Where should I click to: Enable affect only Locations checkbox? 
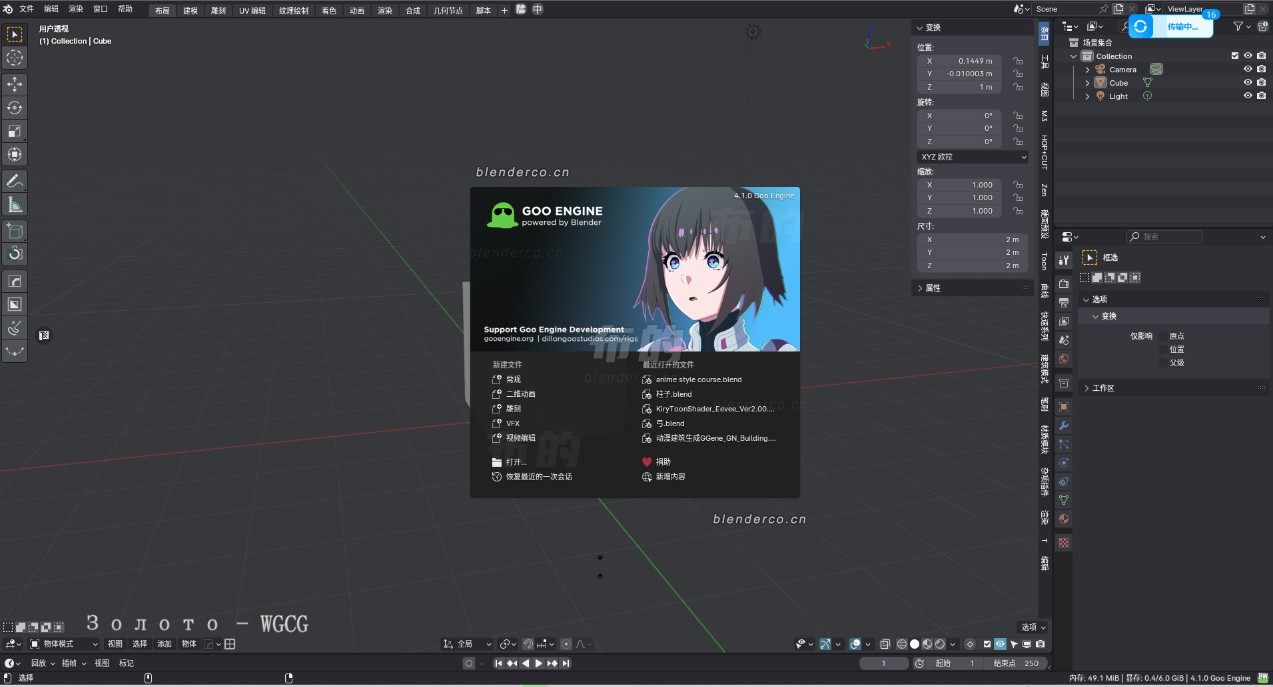tap(1163, 349)
